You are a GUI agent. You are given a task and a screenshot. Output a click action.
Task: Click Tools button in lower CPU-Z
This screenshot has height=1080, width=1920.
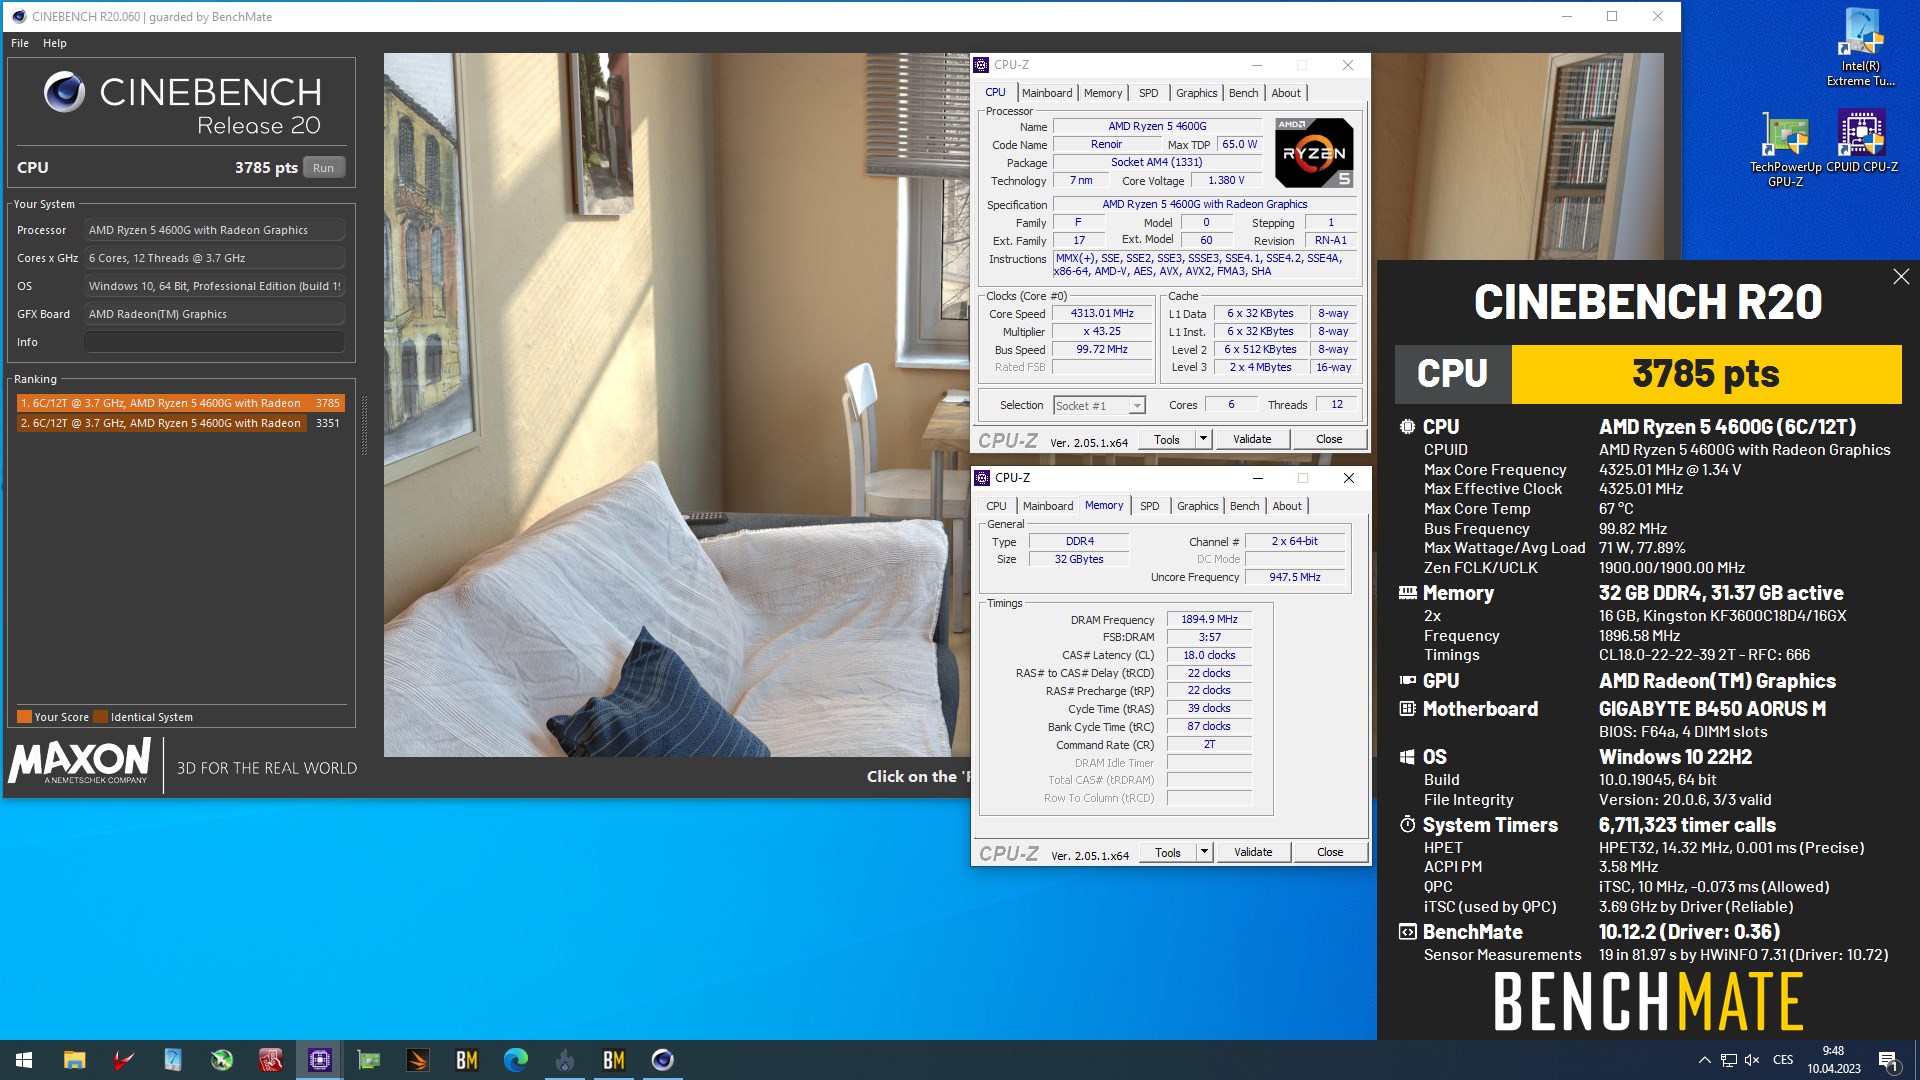tap(1168, 852)
